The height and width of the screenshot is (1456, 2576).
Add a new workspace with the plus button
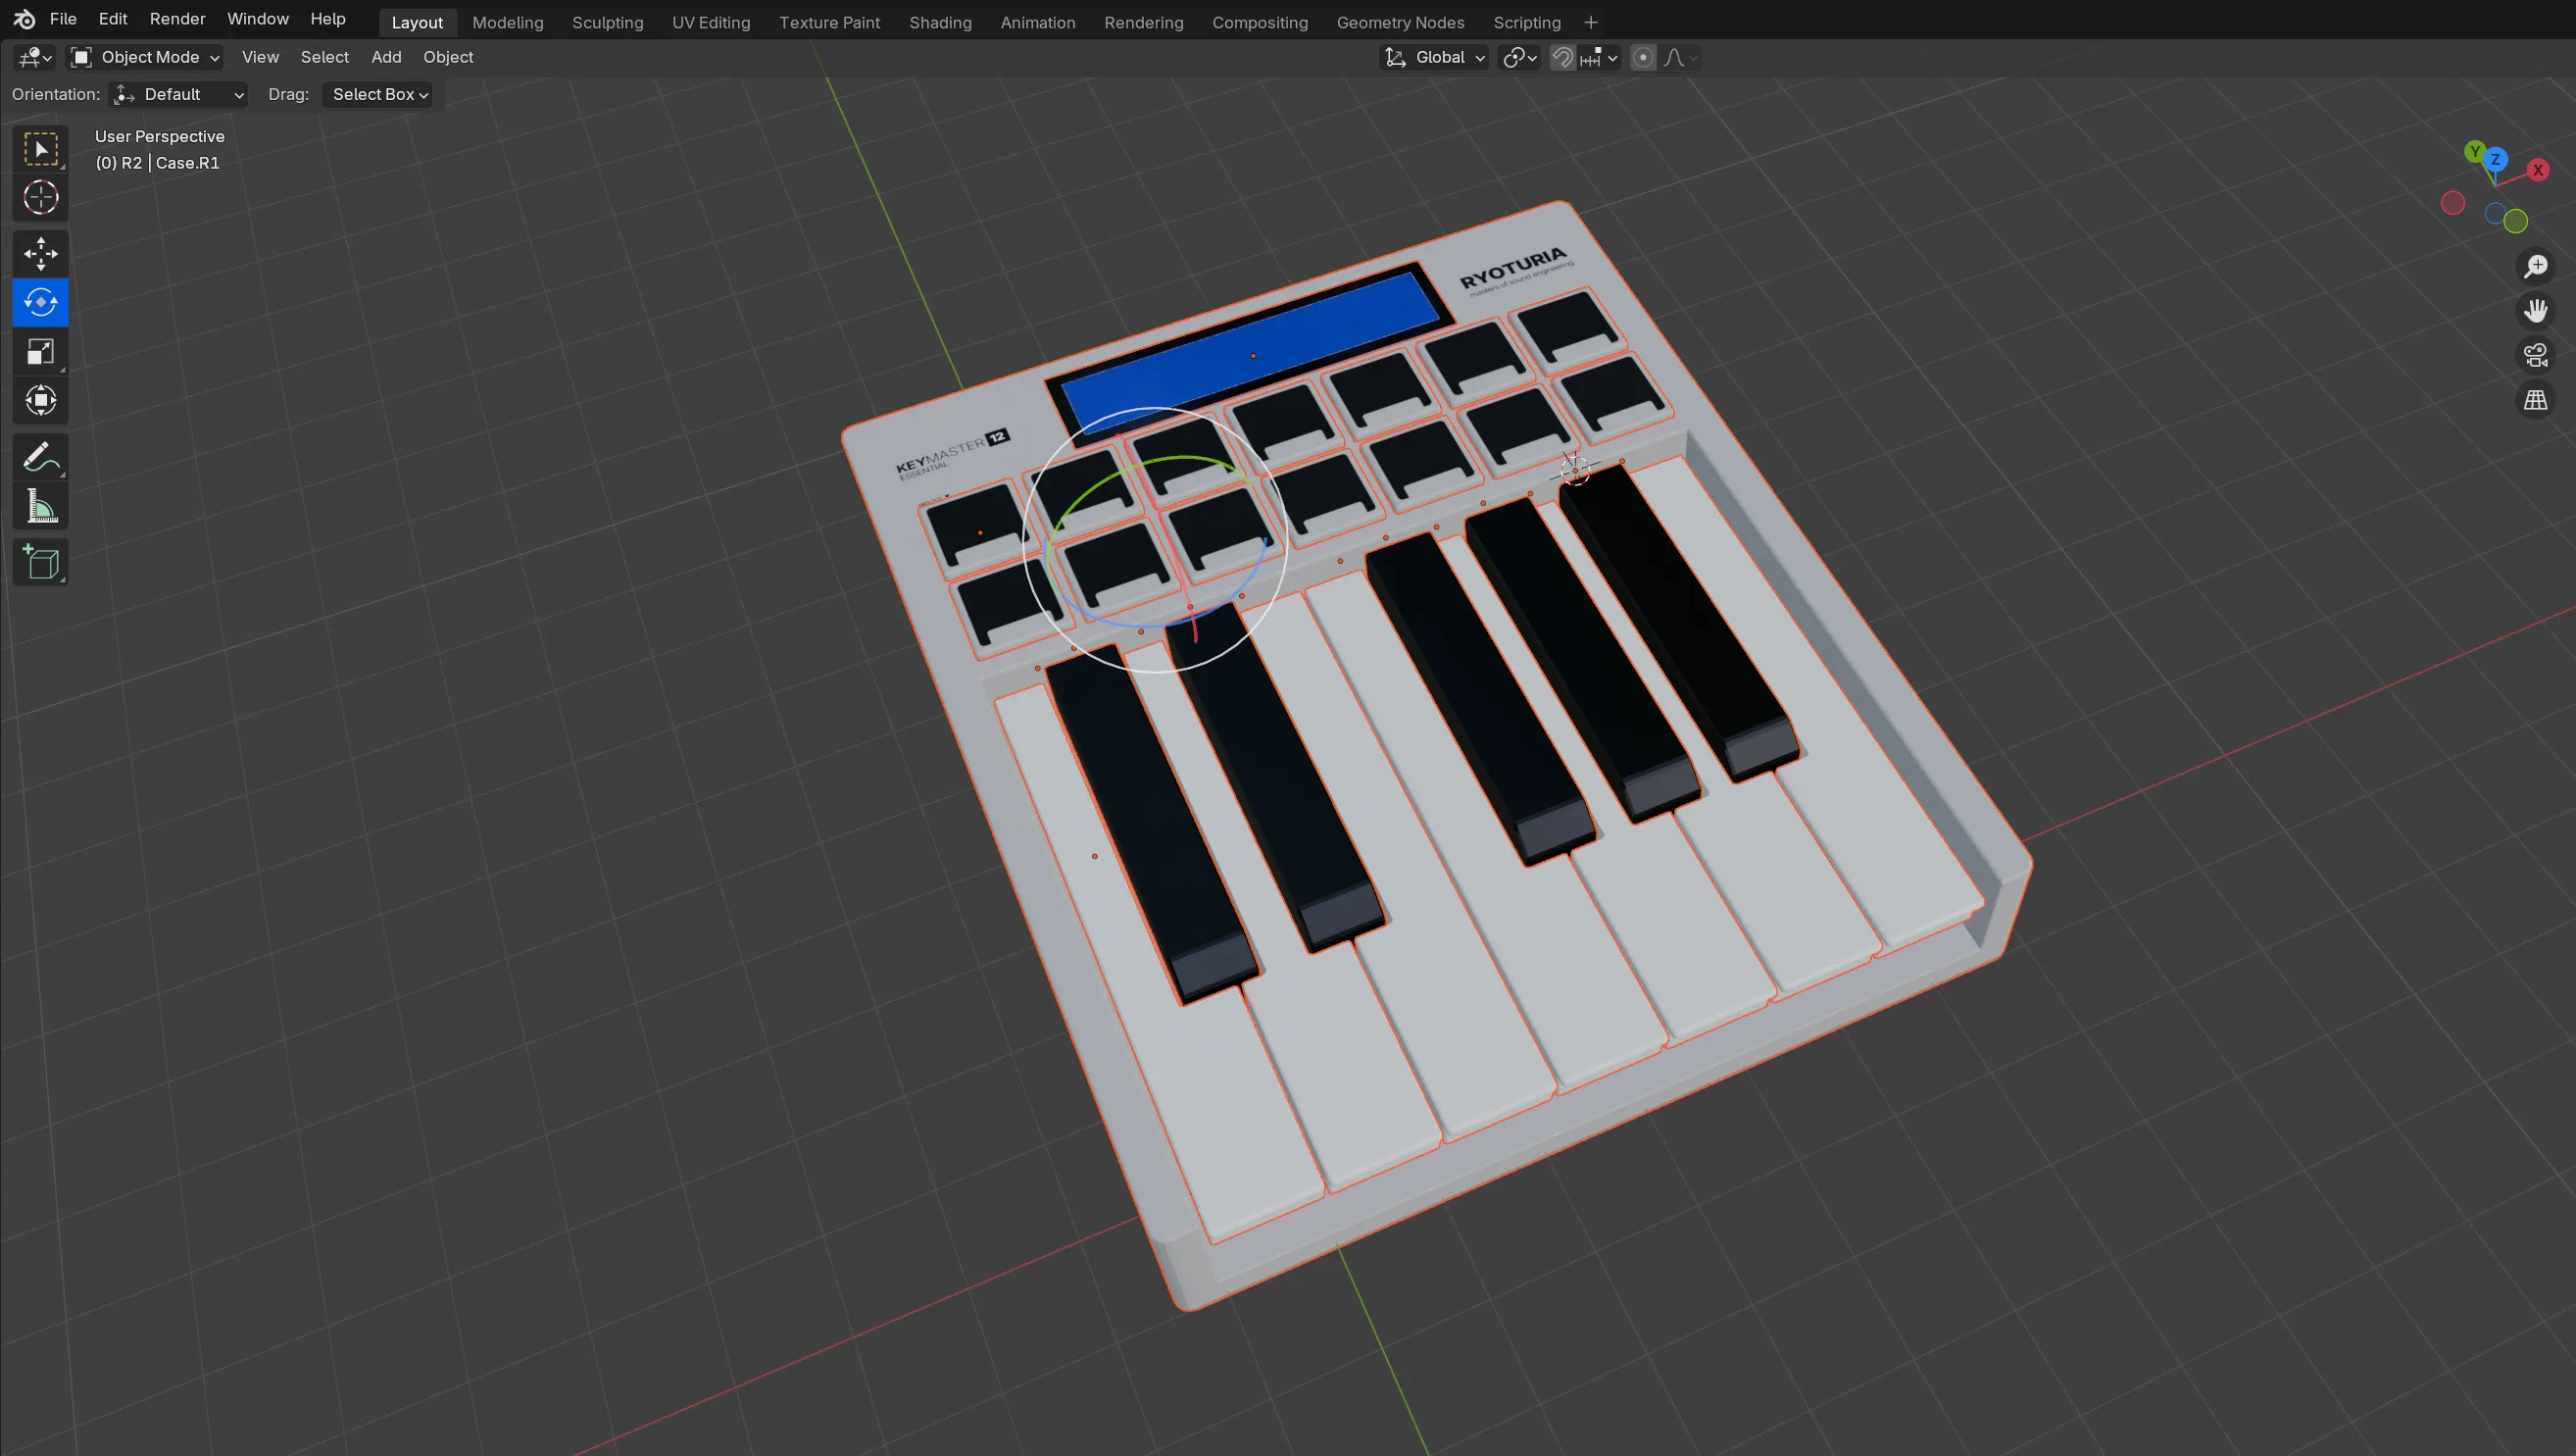(x=1590, y=22)
